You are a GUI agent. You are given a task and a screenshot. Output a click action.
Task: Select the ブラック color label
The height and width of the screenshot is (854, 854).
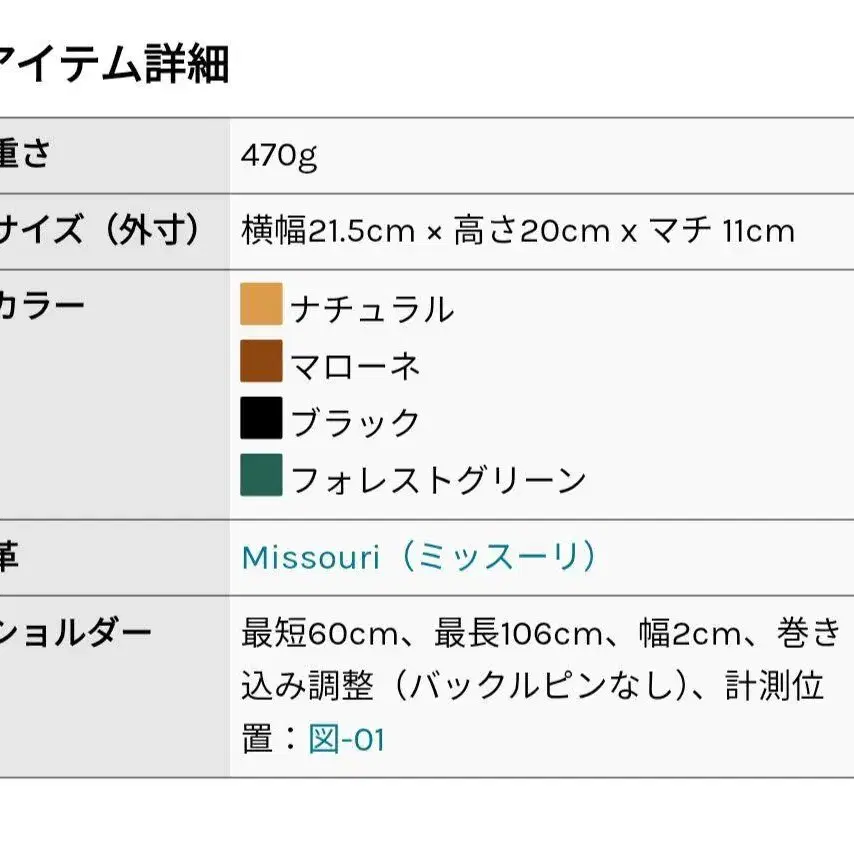click(355, 423)
